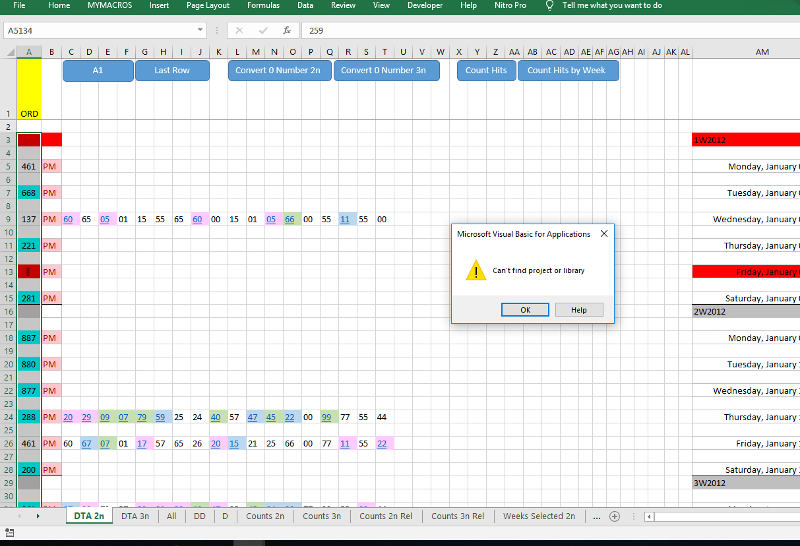This screenshot has width=800, height=546.
Task: Open the Help ribbon tab
Action: click(x=468, y=5)
